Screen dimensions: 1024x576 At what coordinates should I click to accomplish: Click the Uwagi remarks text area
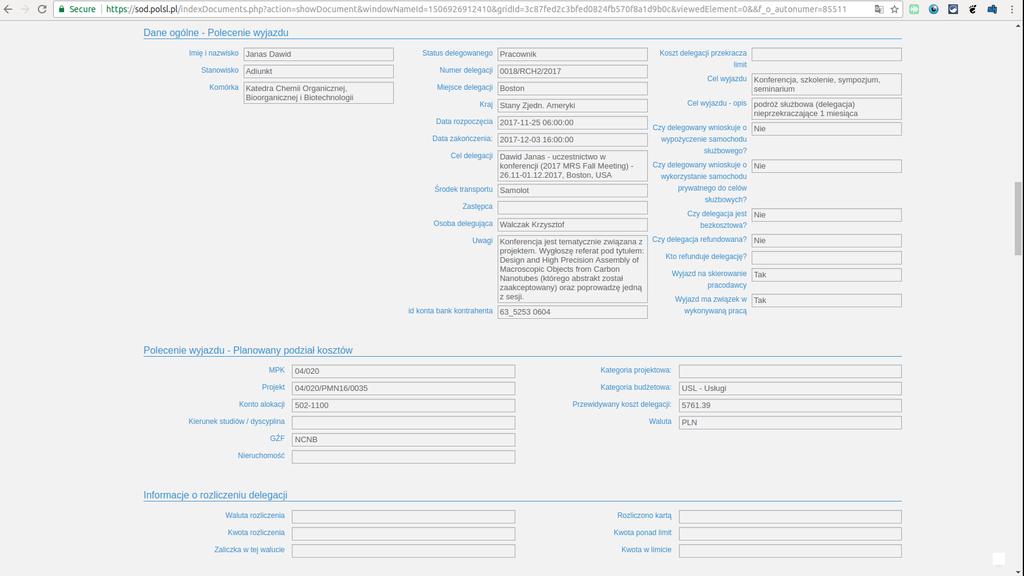click(573, 269)
